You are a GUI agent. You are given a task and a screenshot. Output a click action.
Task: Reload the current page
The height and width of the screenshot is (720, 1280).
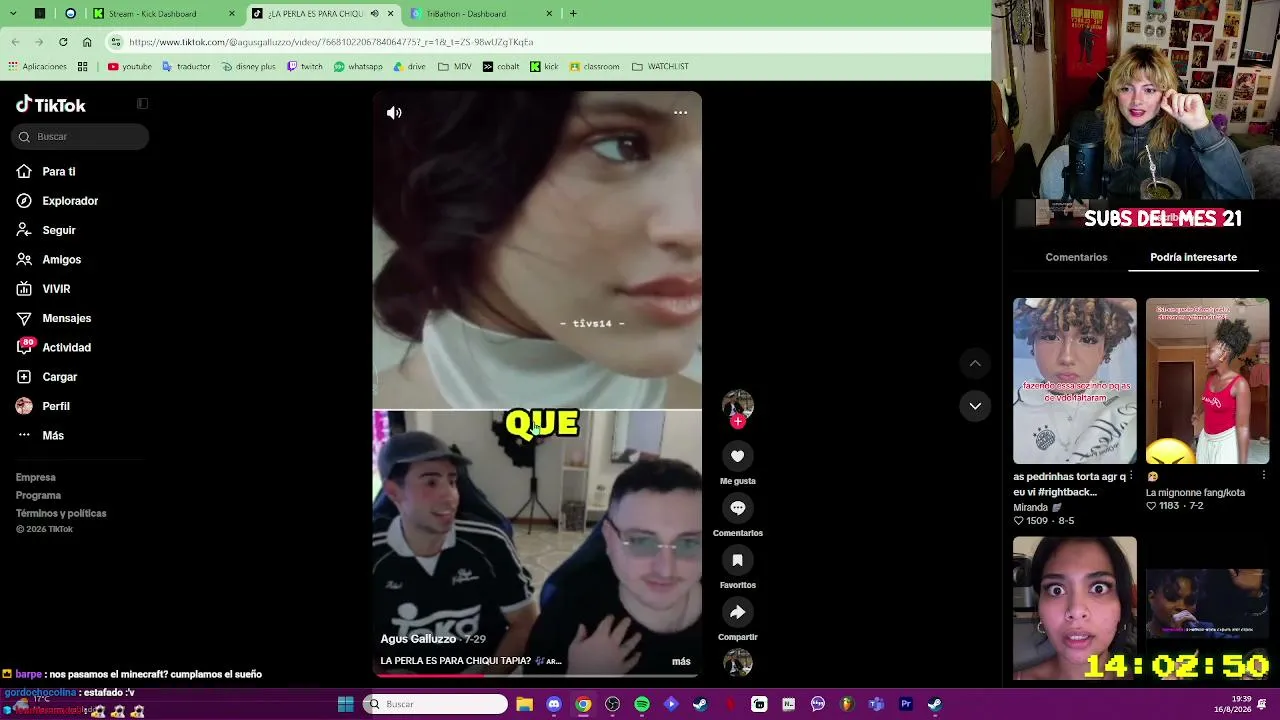pyautogui.click(x=63, y=42)
